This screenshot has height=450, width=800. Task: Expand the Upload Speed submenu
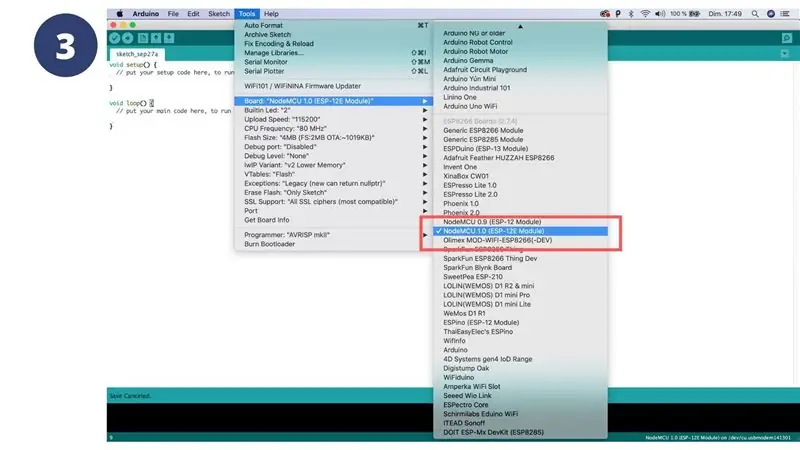pos(334,119)
